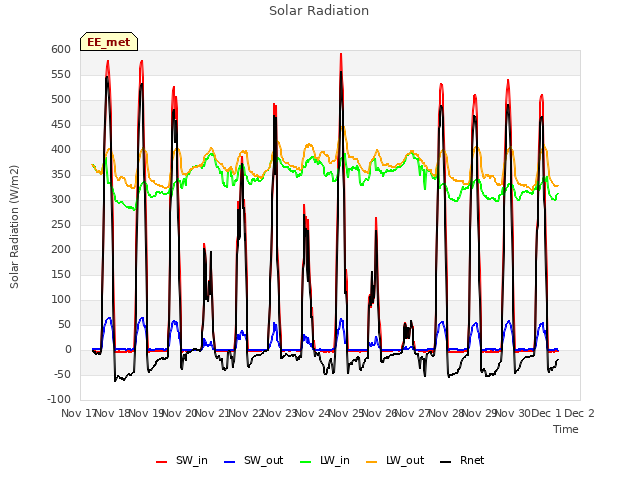Click the -50 y-axis tick label
This screenshot has height=480, width=640.
click(x=62, y=375)
